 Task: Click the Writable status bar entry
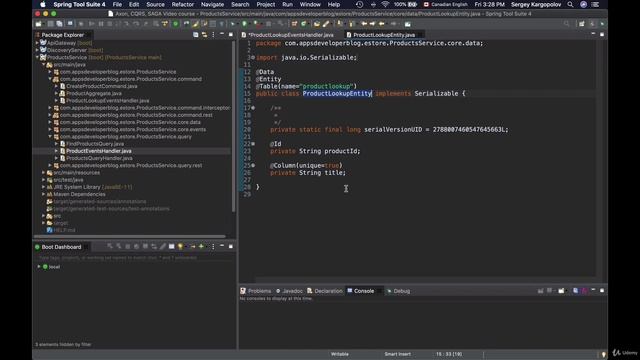(340, 354)
